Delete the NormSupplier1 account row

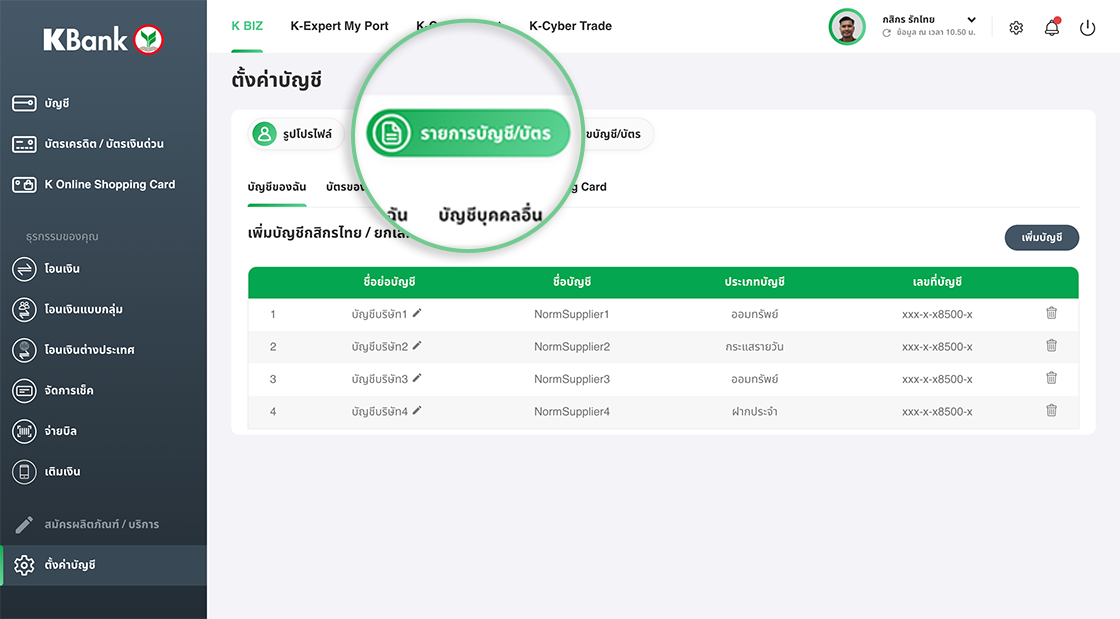click(1051, 313)
